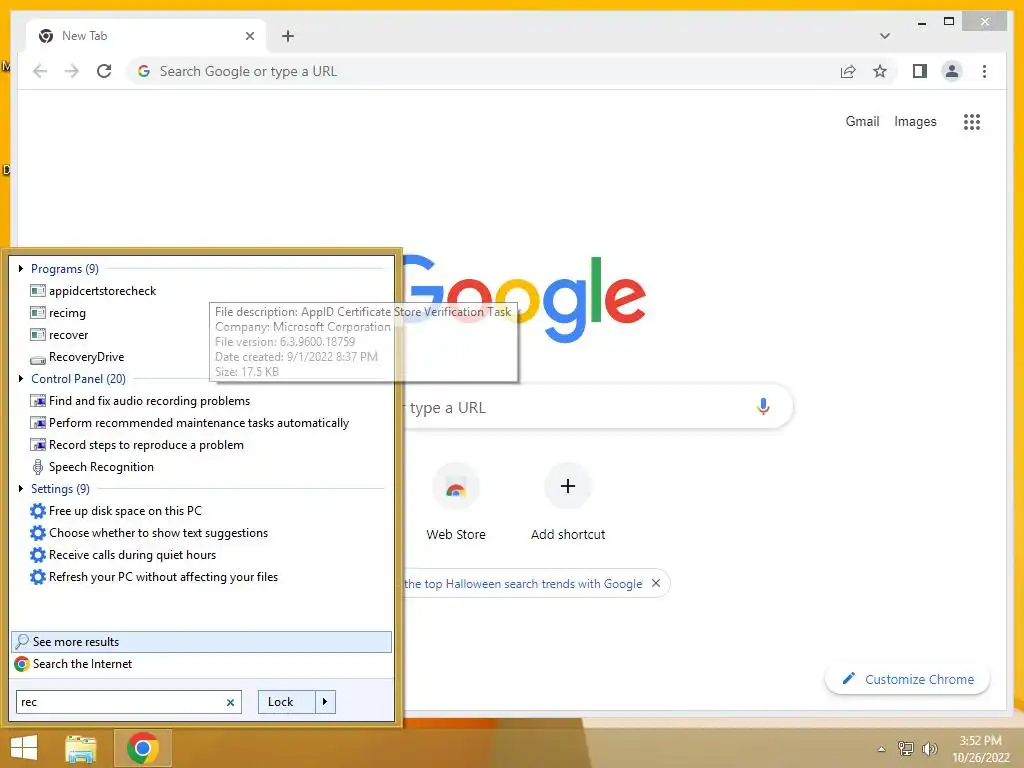Start voice search with the microphone
This screenshot has height=768, width=1024.
point(763,407)
